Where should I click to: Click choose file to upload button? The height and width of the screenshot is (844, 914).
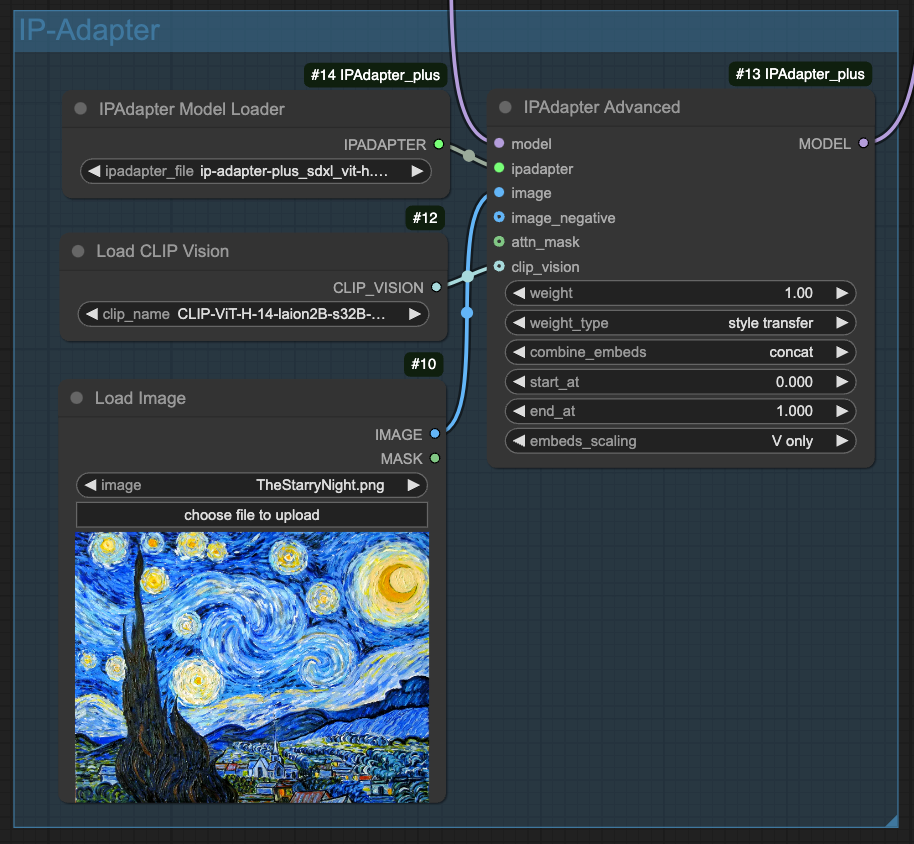click(251, 515)
